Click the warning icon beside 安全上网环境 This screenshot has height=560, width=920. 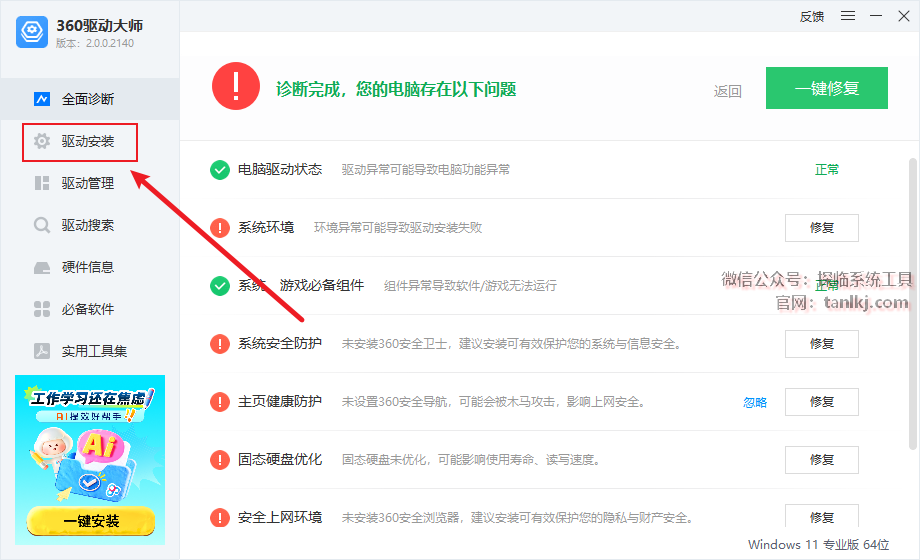[220, 517]
